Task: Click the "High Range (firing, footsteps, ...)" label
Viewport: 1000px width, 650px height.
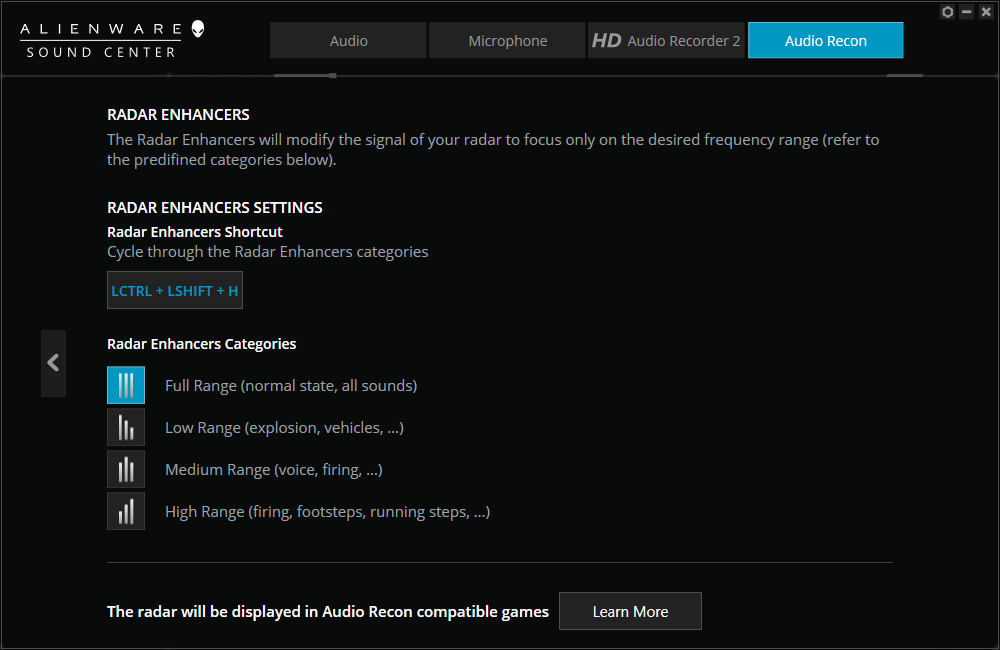Action: 327,511
